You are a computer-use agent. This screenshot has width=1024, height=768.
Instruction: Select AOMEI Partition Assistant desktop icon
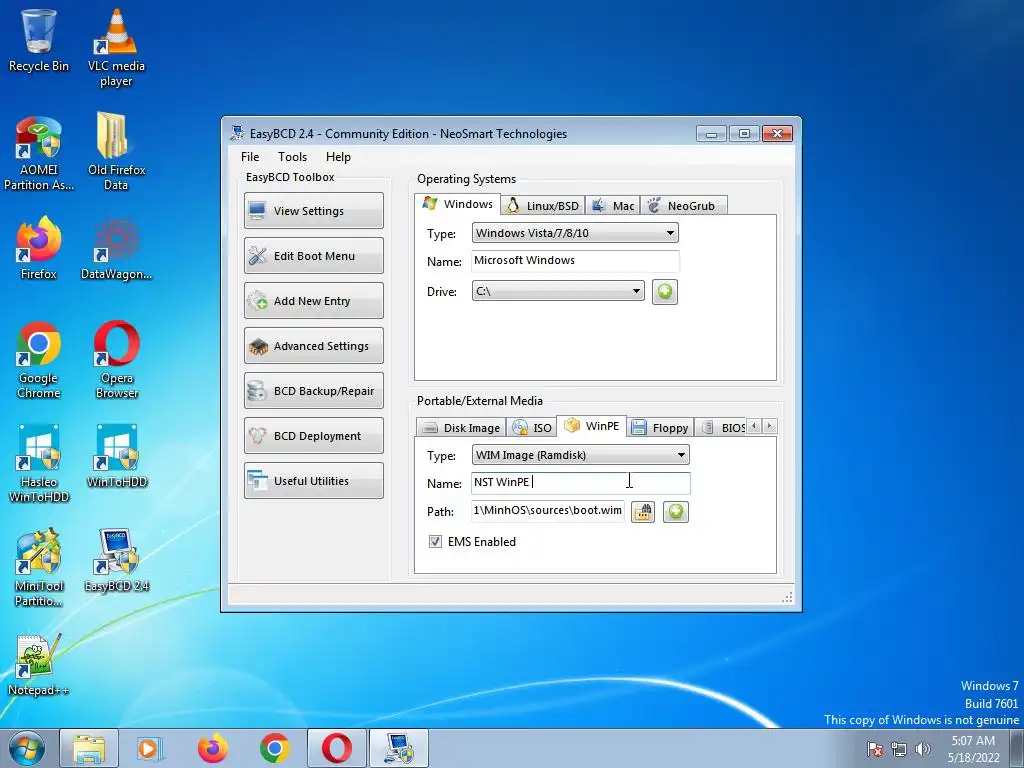(39, 153)
